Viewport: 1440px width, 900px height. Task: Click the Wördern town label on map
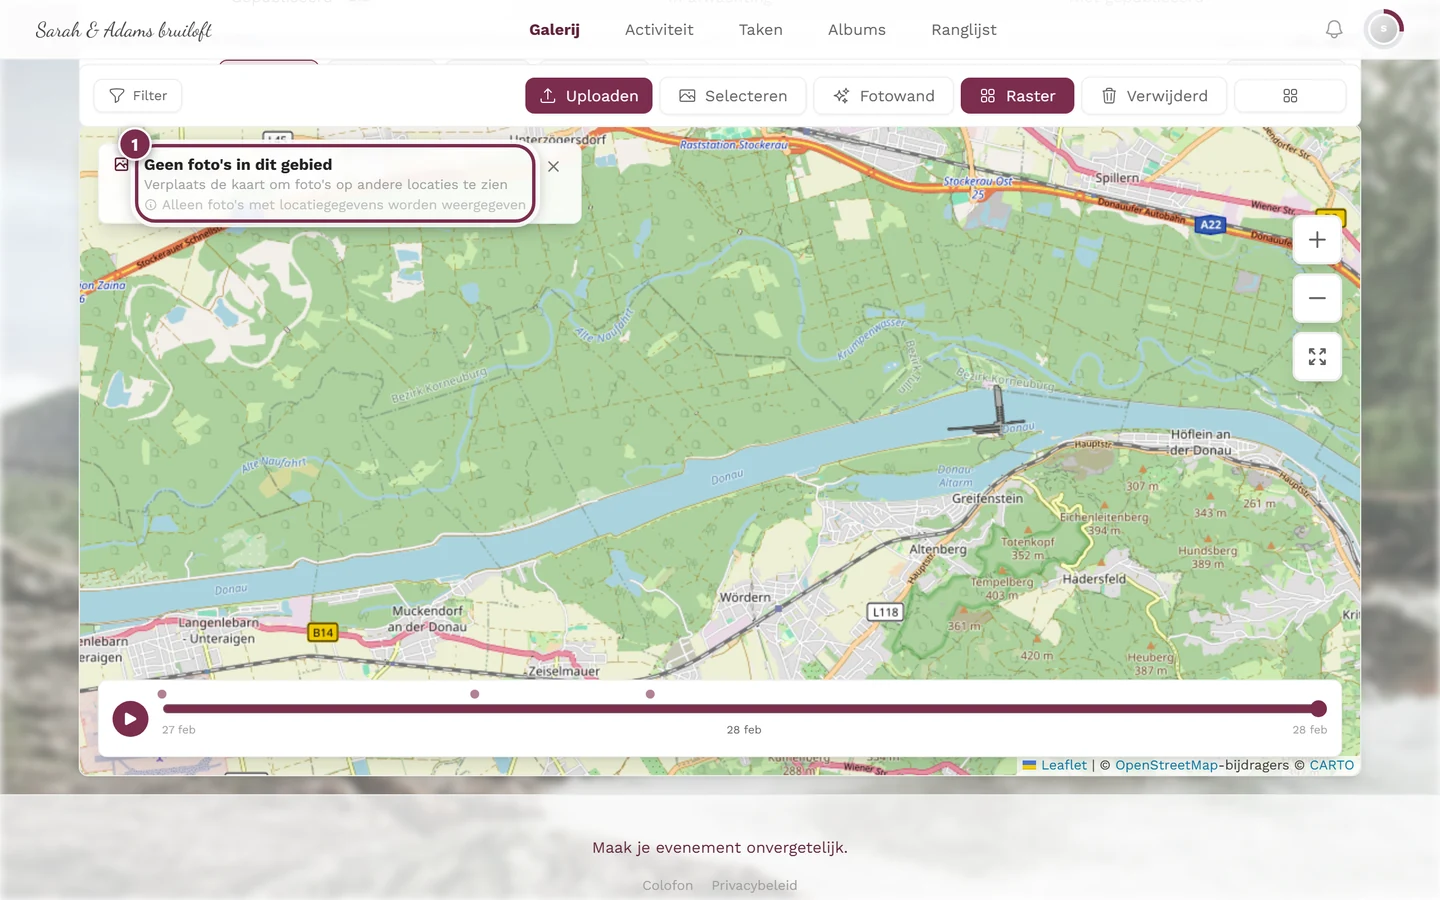pyautogui.click(x=745, y=597)
